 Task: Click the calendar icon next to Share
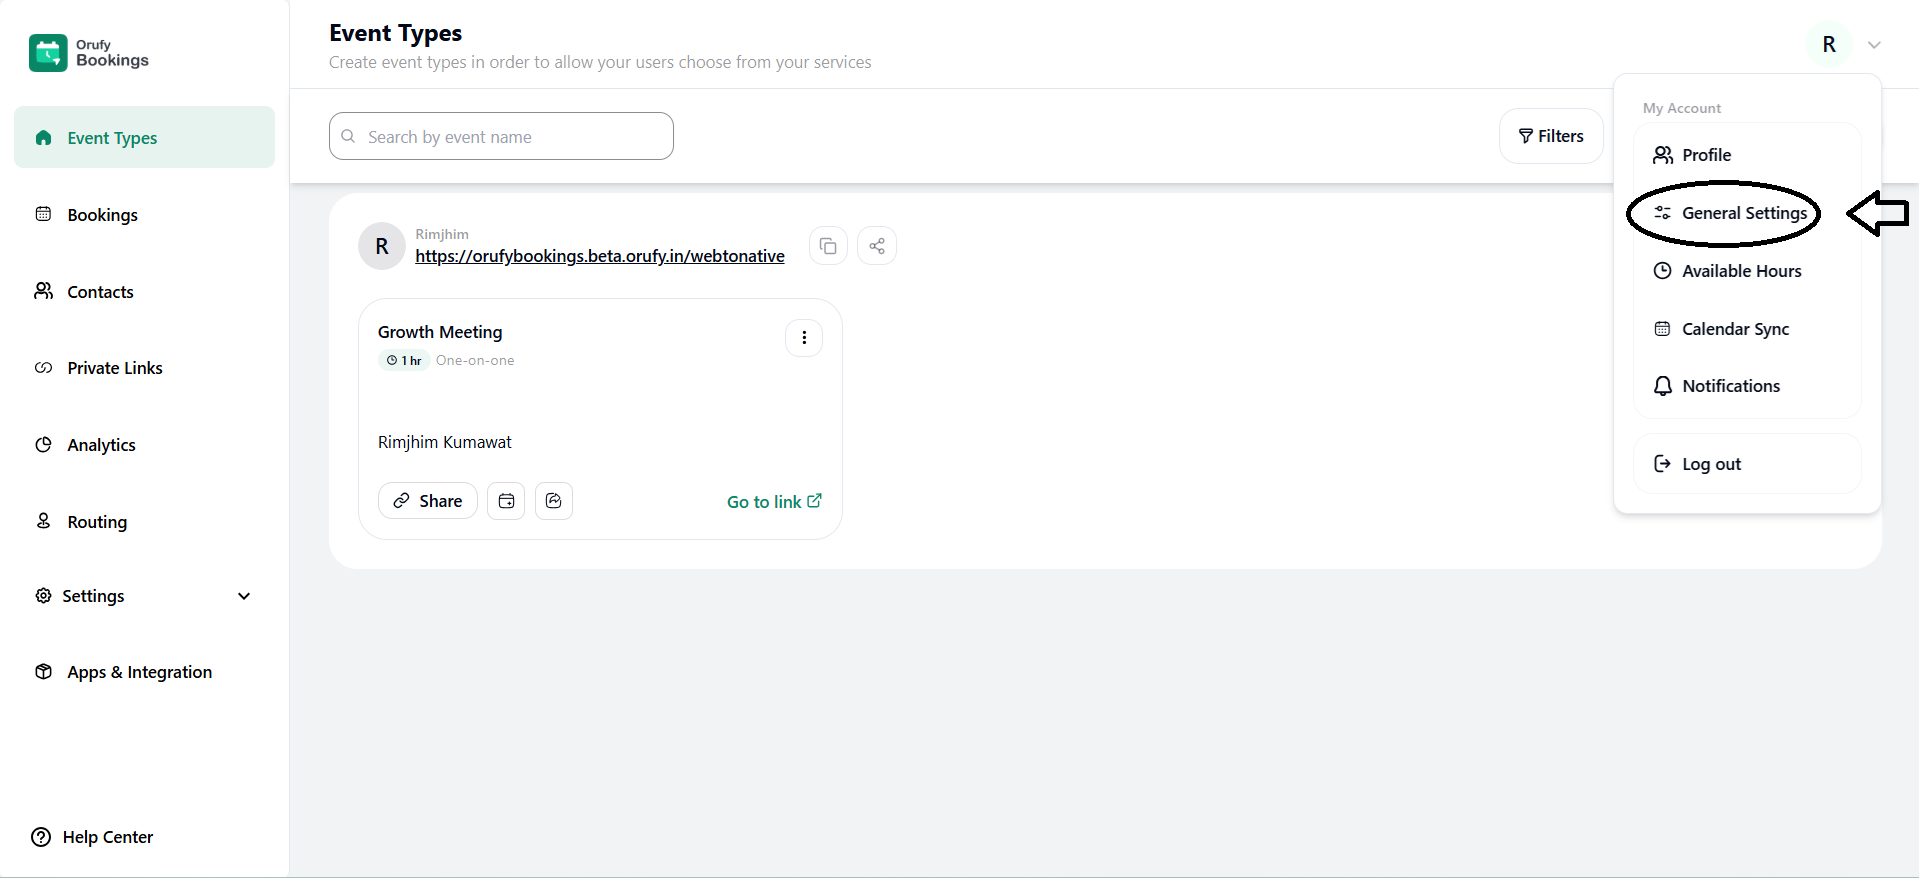506,501
